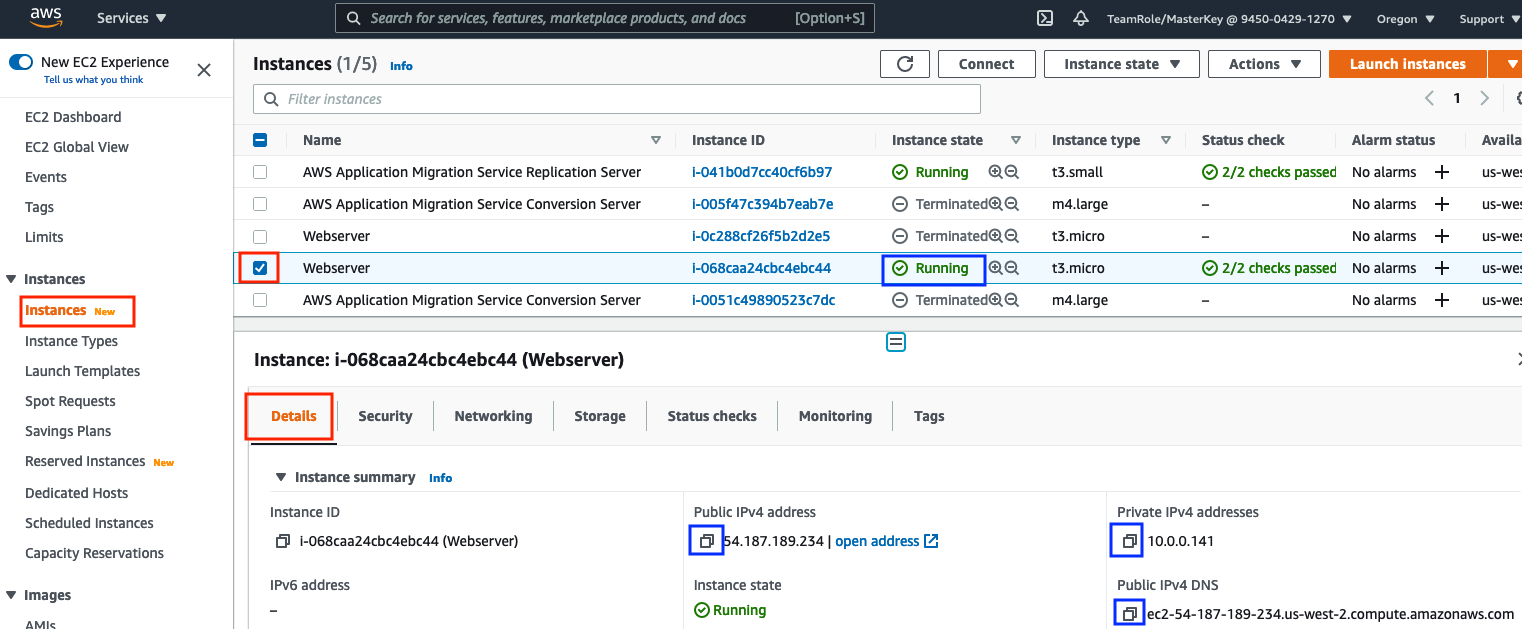This screenshot has height=629, width=1522.
Task: Copy the Private IPv4 address 10.0.0.141
Action: 1130,541
